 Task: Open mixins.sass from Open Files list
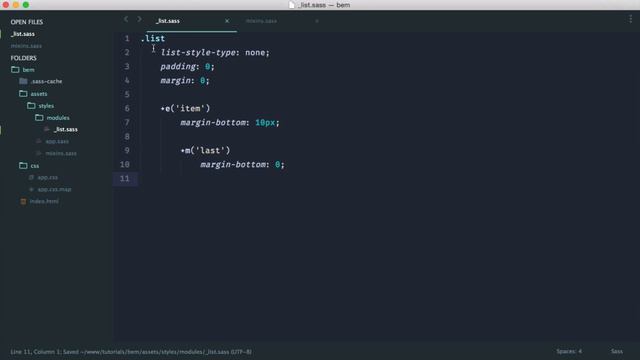tap(26, 46)
